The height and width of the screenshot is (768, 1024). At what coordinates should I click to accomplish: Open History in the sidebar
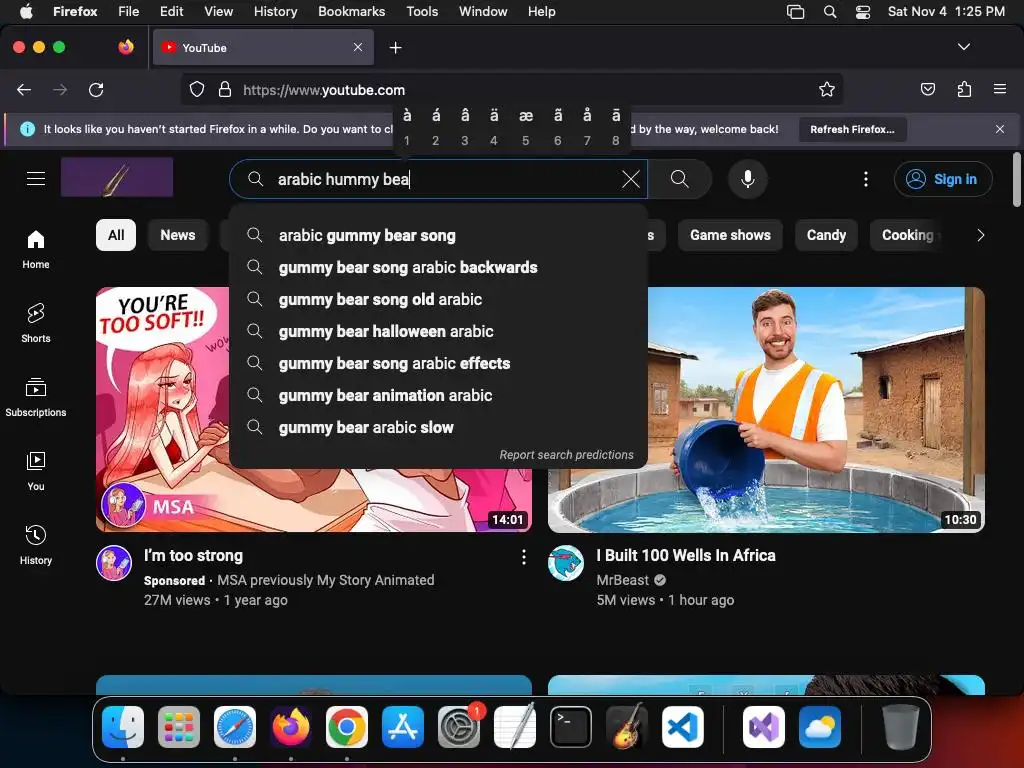click(36, 545)
